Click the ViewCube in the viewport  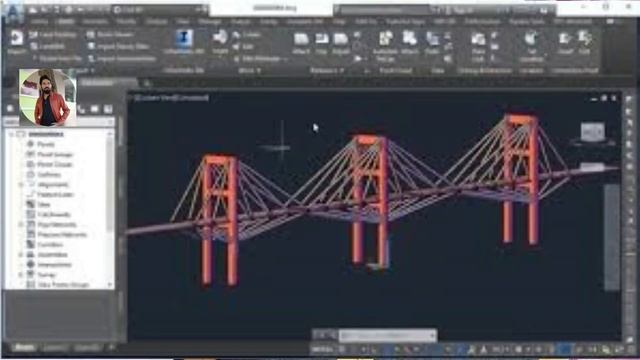[x=593, y=133]
